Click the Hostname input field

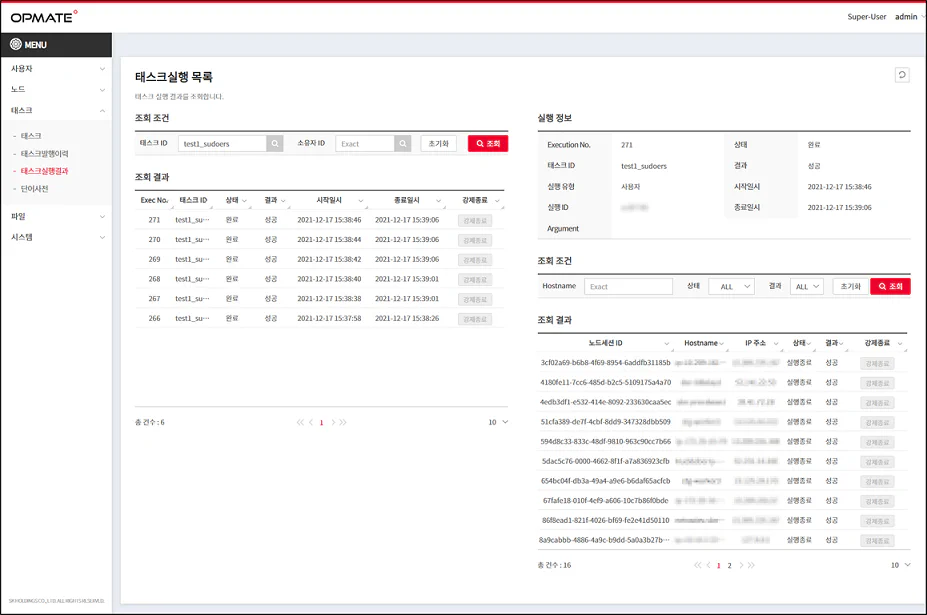pyautogui.click(x=628, y=287)
